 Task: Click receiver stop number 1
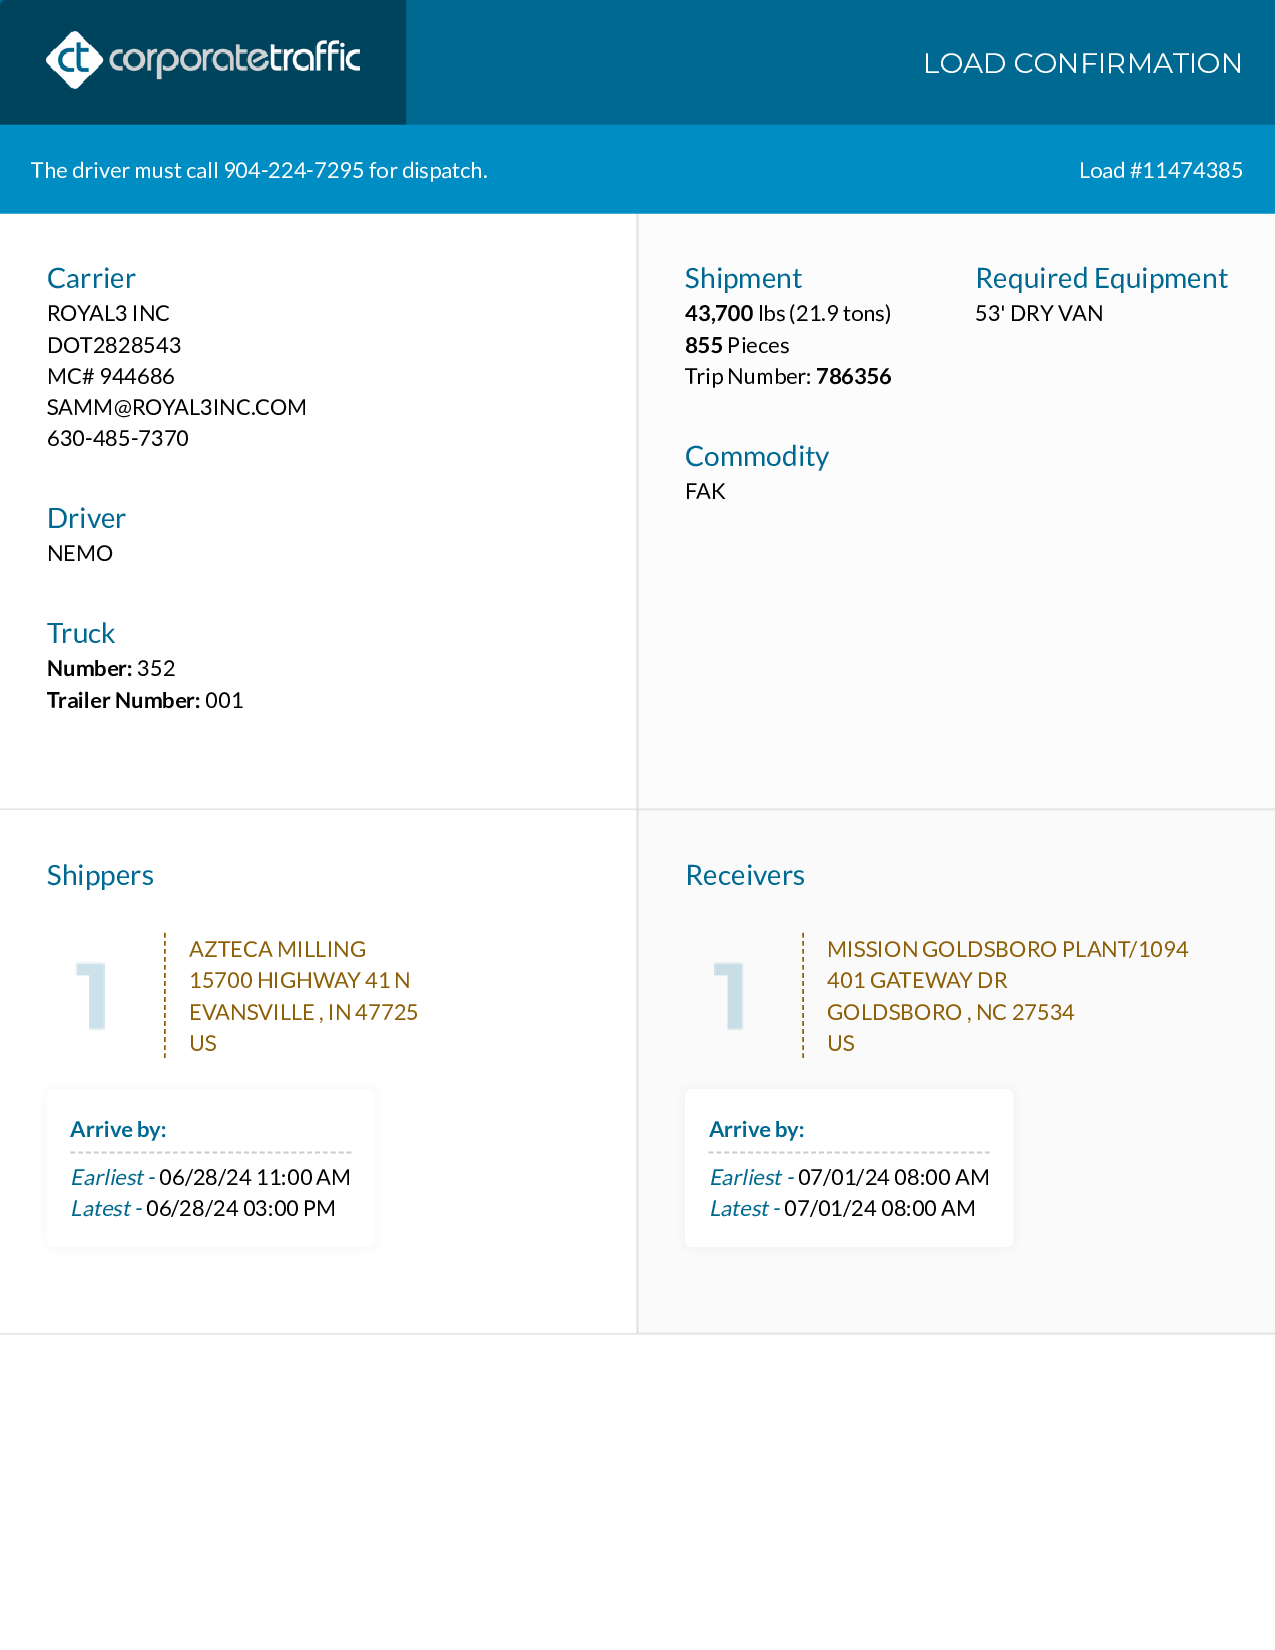(730, 995)
